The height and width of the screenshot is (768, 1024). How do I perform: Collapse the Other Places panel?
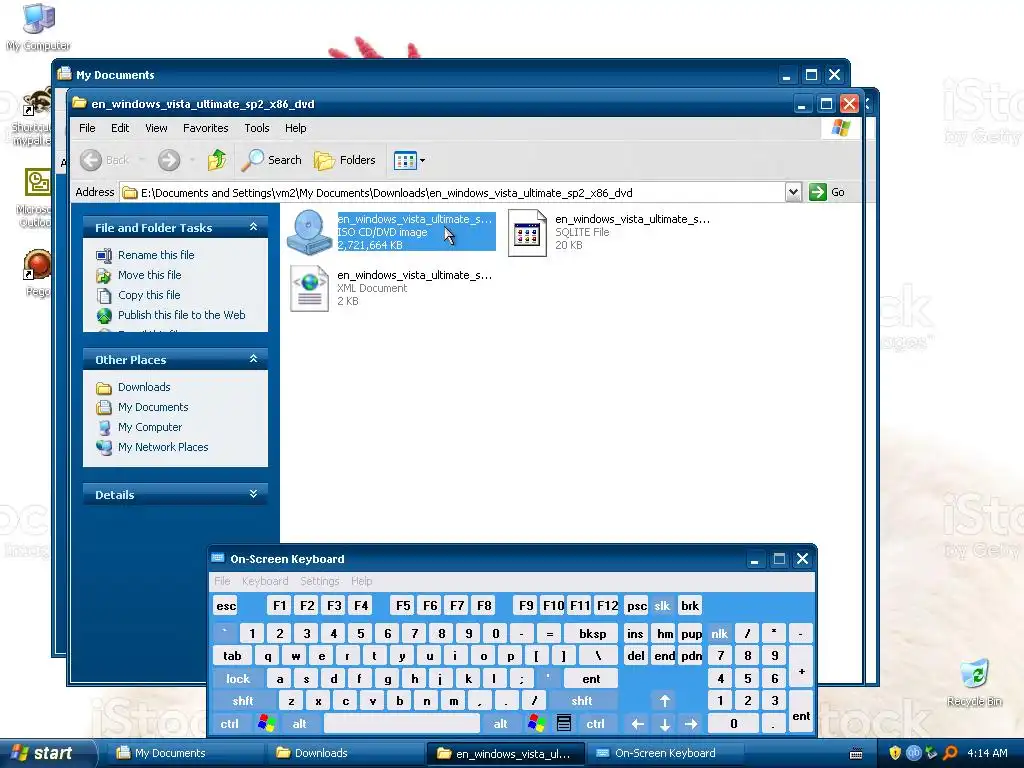tap(253, 359)
